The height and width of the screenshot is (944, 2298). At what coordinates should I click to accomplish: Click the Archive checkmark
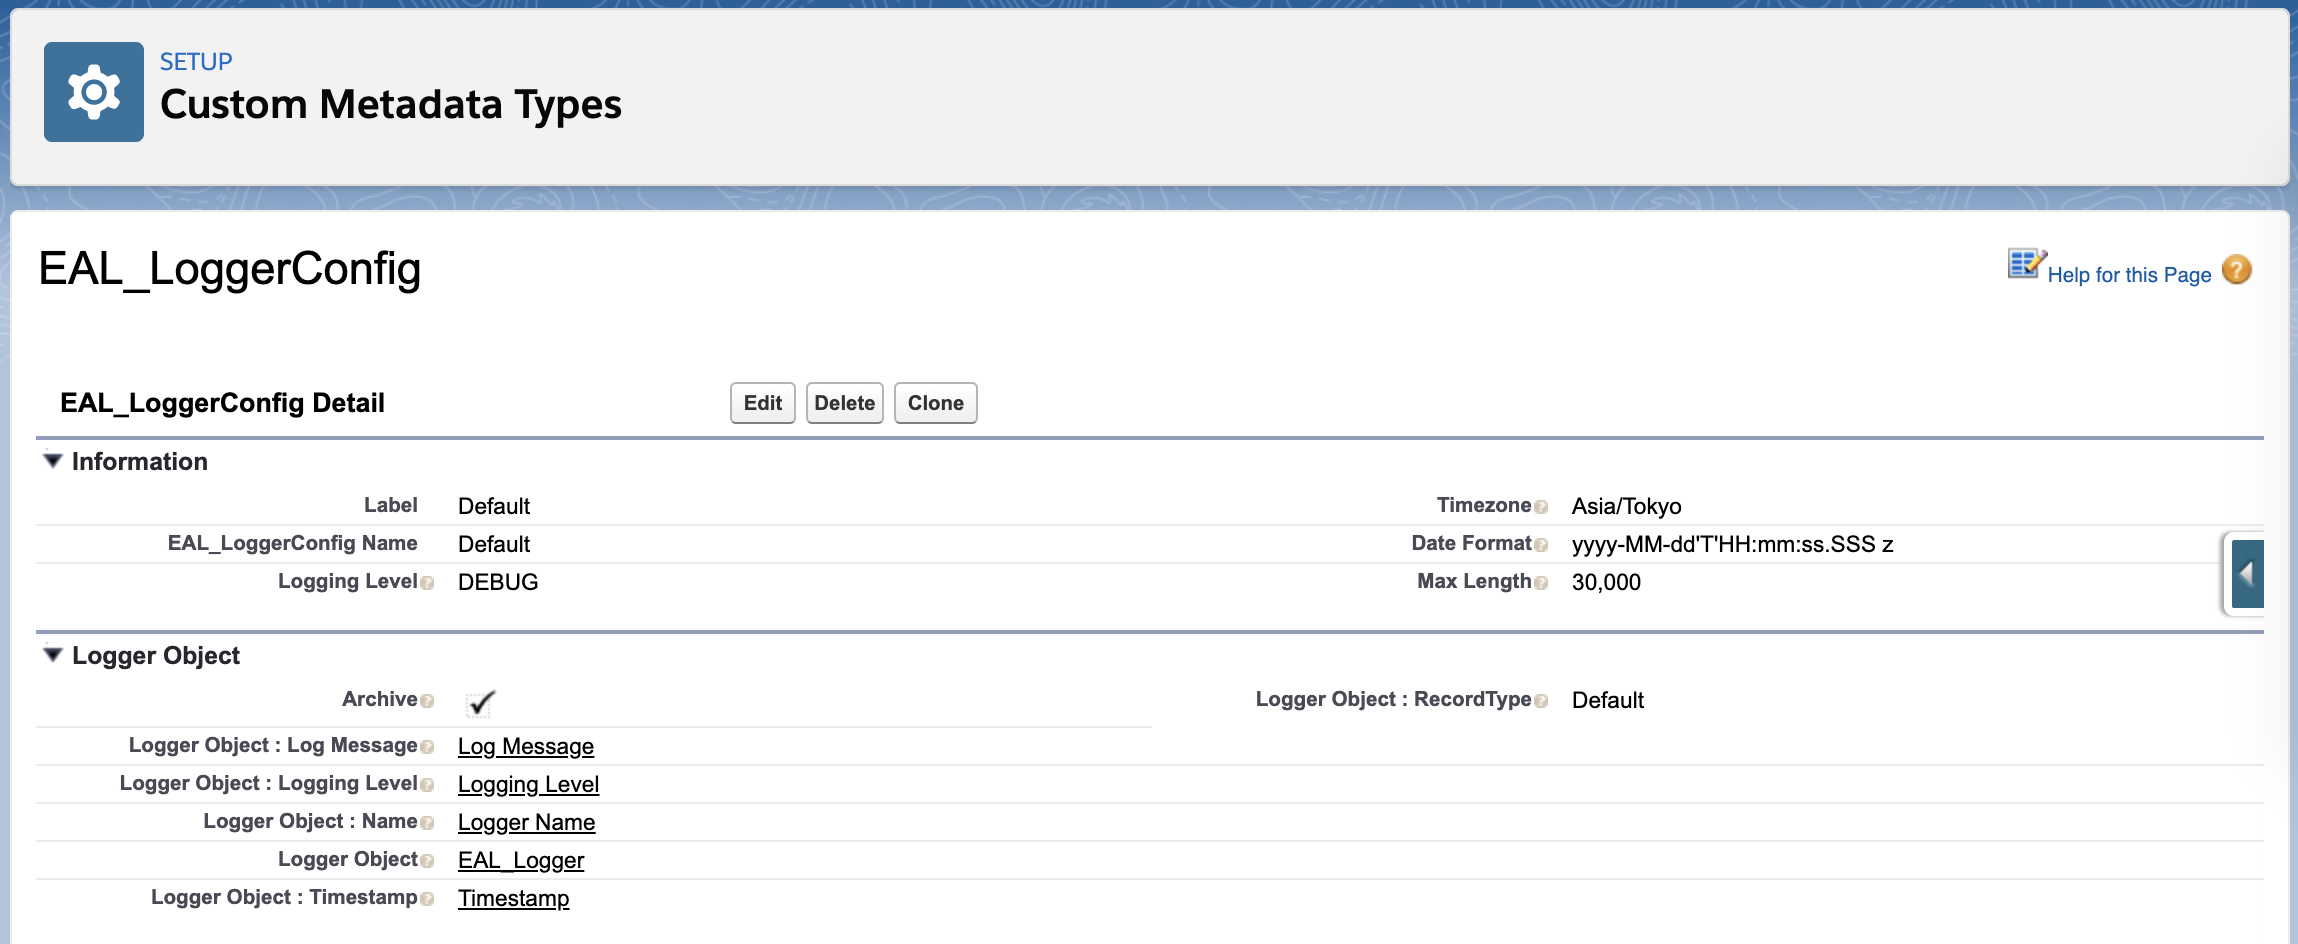(x=481, y=703)
